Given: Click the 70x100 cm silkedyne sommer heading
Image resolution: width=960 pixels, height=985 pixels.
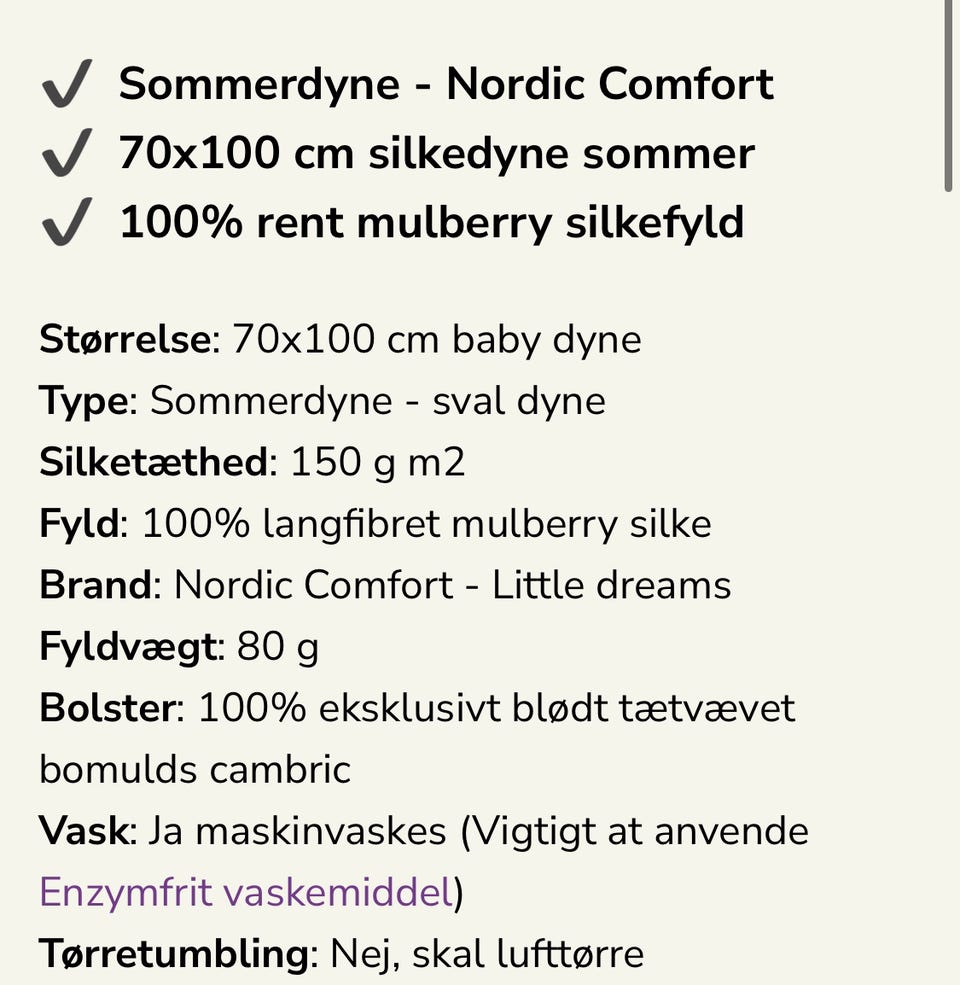Looking at the screenshot, I should click(436, 153).
